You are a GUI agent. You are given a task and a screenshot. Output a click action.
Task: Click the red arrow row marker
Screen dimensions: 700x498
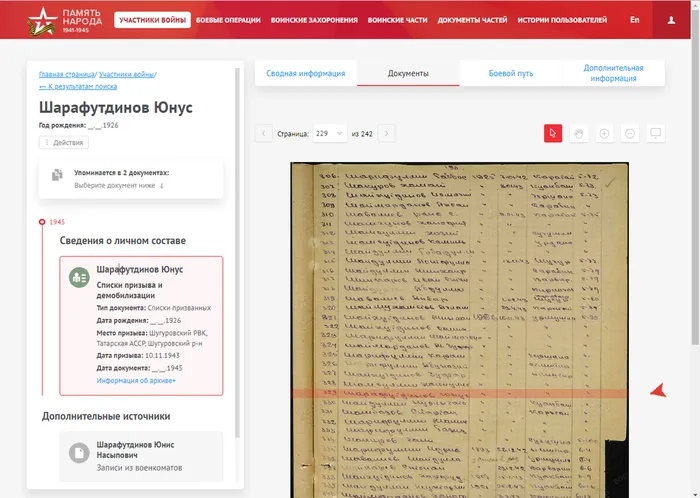pyautogui.click(x=657, y=391)
